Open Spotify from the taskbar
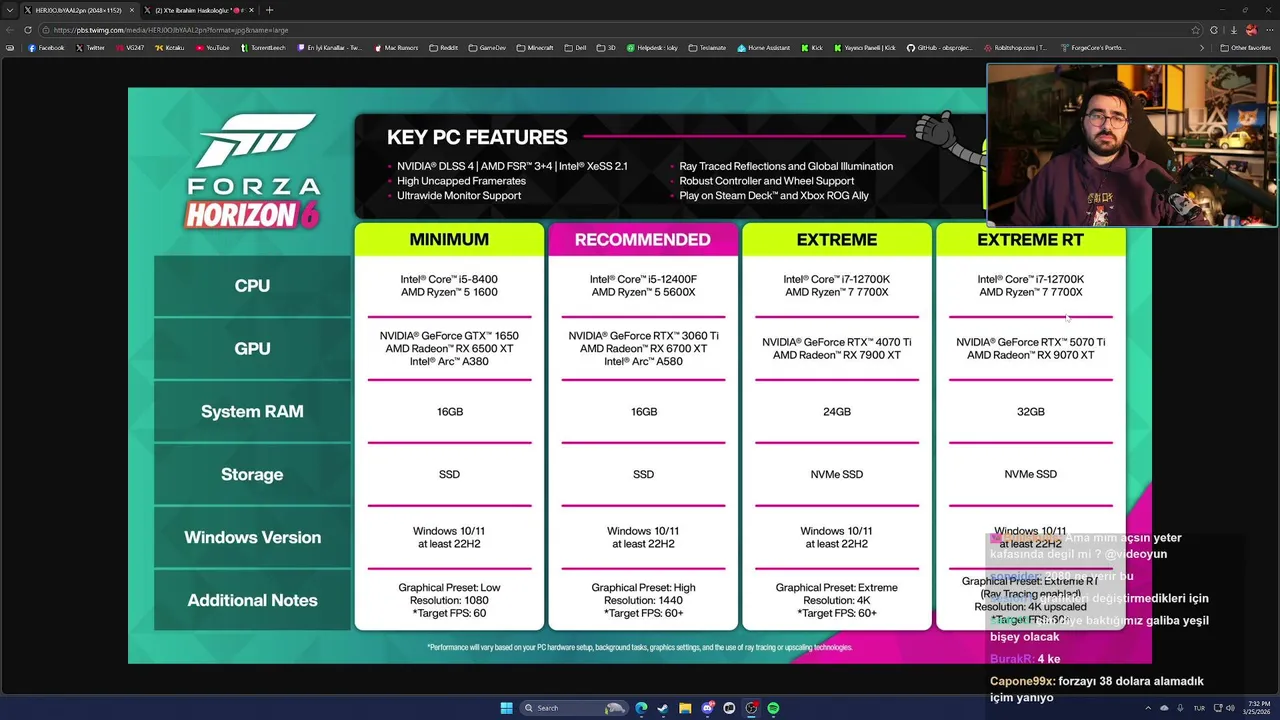1280x720 pixels. pos(773,708)
